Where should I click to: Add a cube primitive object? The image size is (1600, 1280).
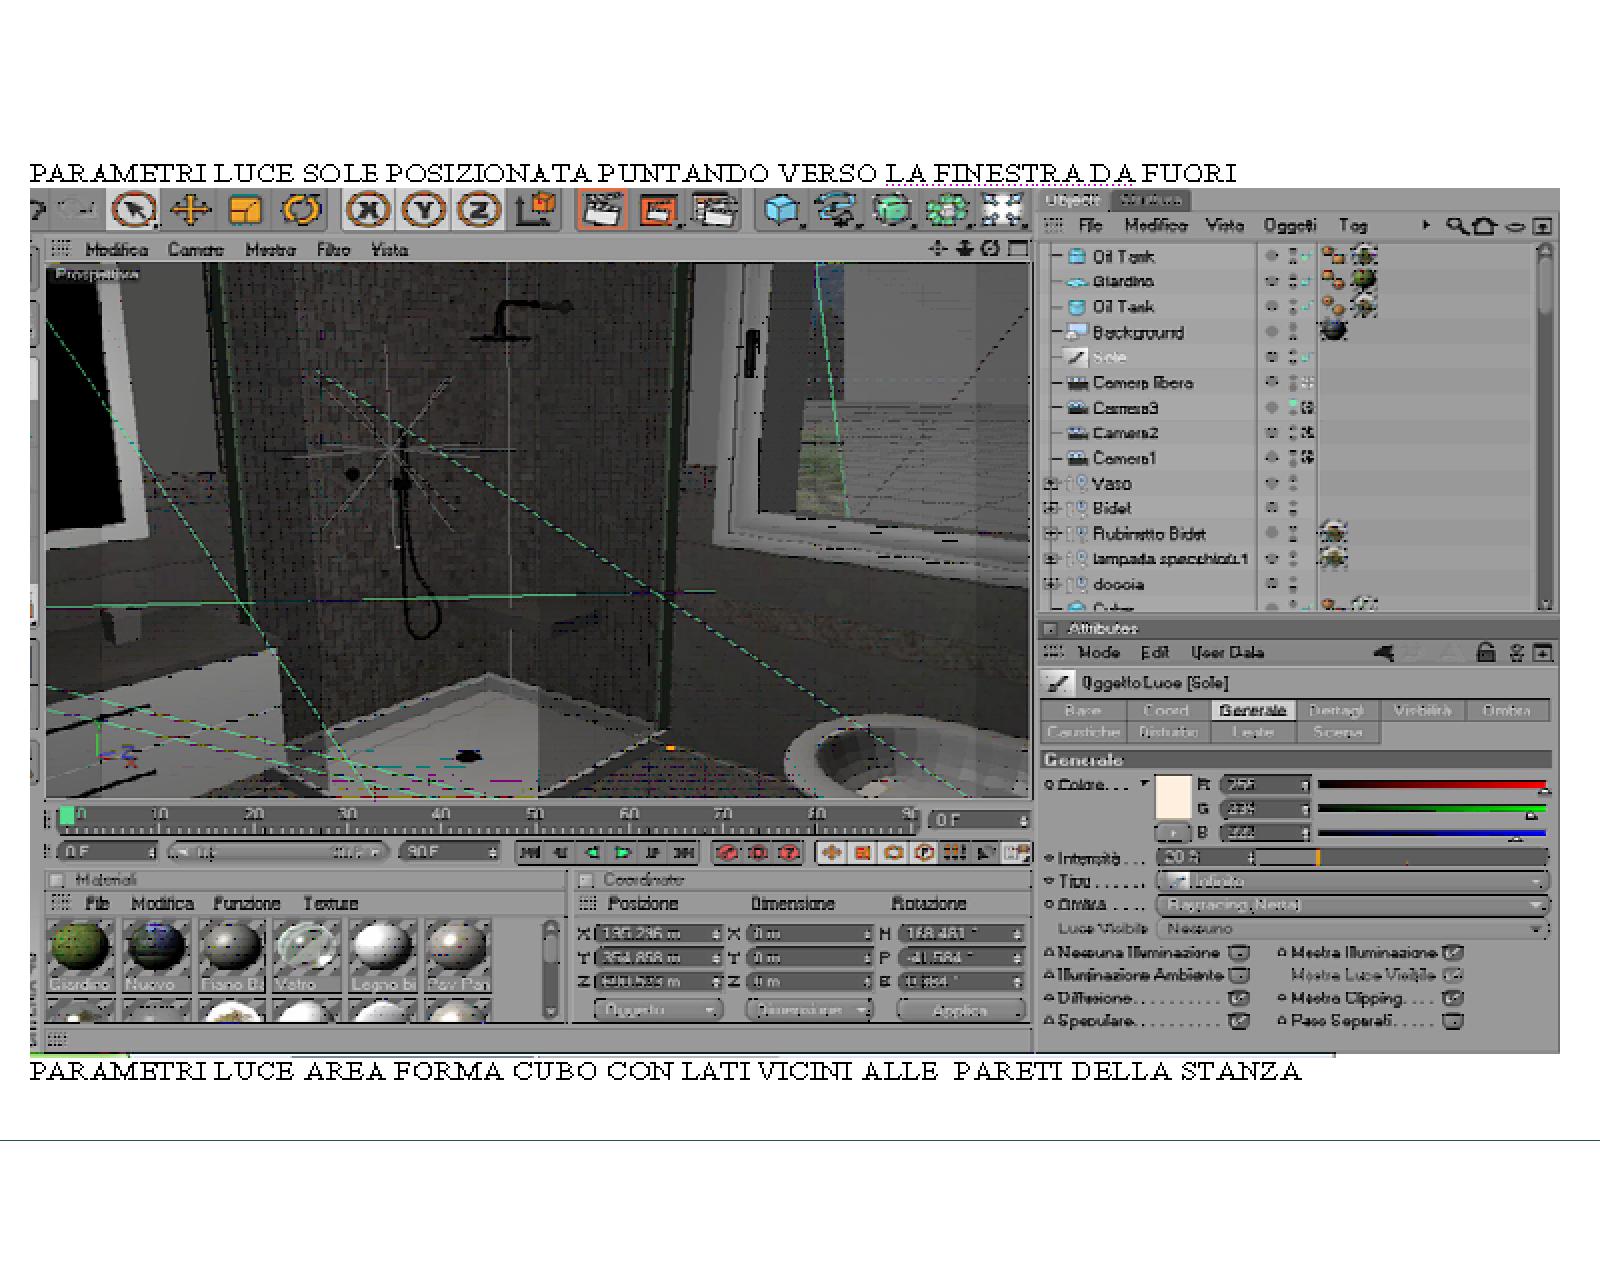point(783,210)
